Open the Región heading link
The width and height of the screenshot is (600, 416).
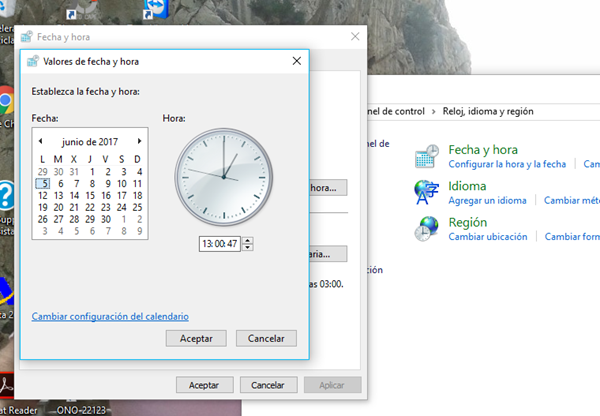pyautogui.click(x=468, y=222)
